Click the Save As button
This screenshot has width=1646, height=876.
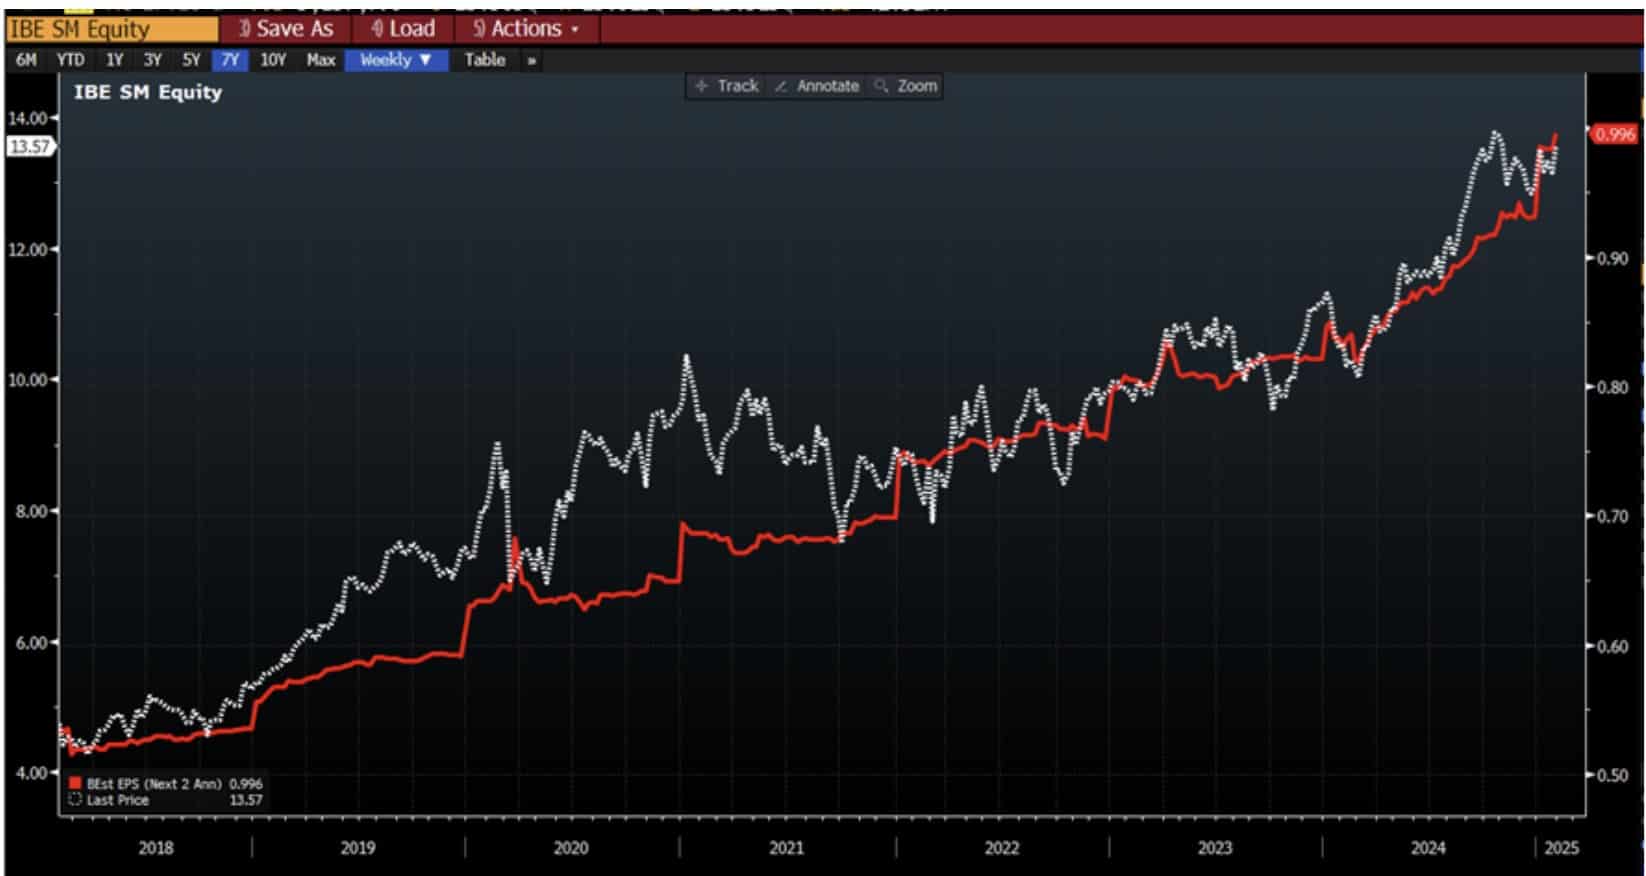pos(285,29)
